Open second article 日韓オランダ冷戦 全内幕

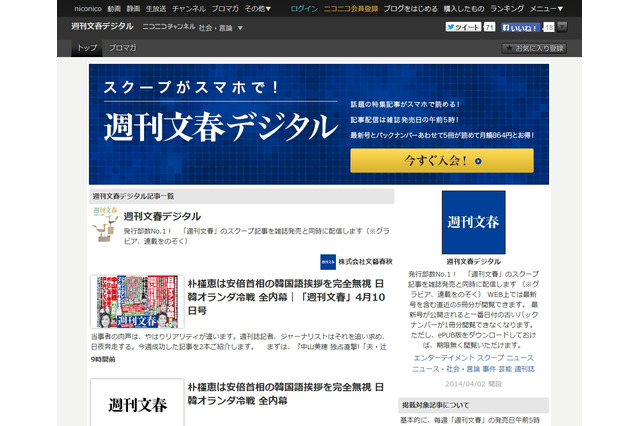[x=286, y=394]
